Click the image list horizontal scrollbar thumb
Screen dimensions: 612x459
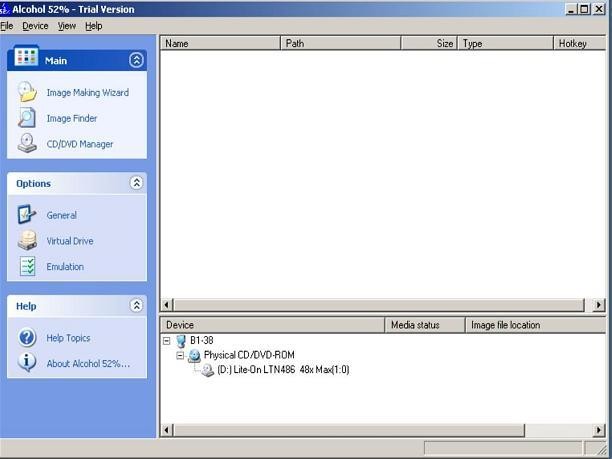tap(379, 304)
